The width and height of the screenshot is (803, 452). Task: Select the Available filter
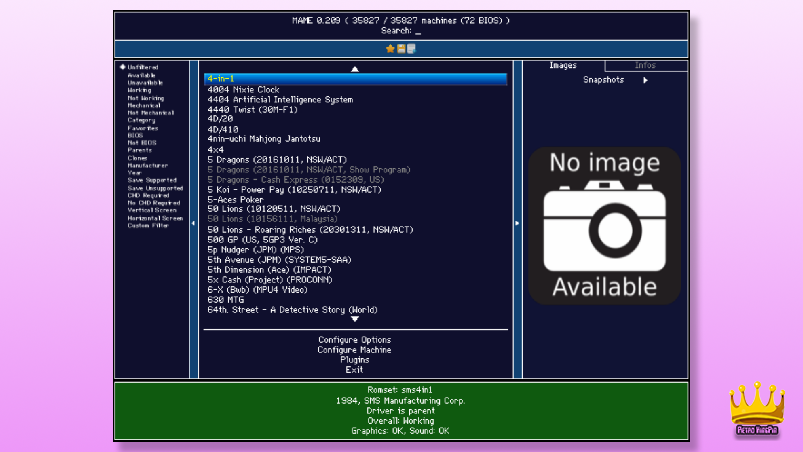(x=141, y=75)
